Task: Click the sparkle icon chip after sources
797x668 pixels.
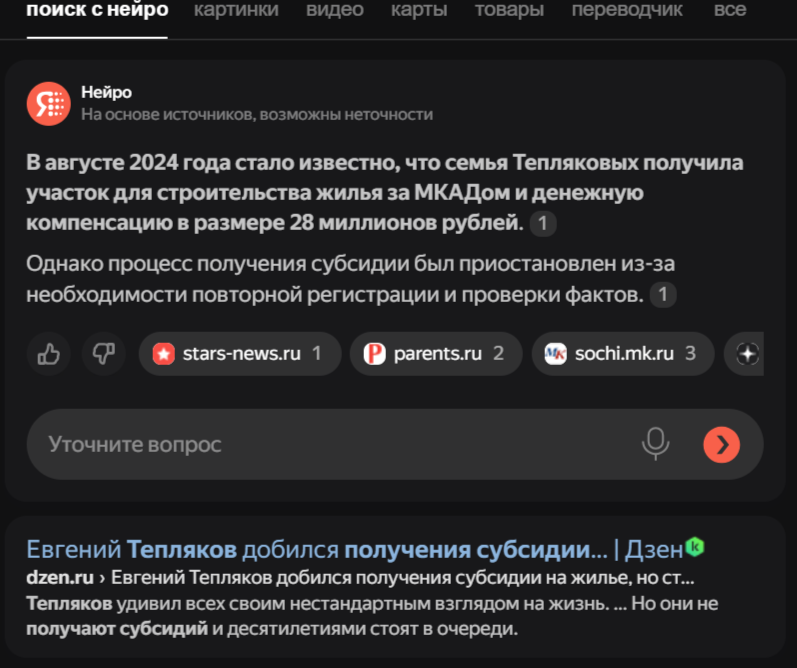Action: coord(744,354)
